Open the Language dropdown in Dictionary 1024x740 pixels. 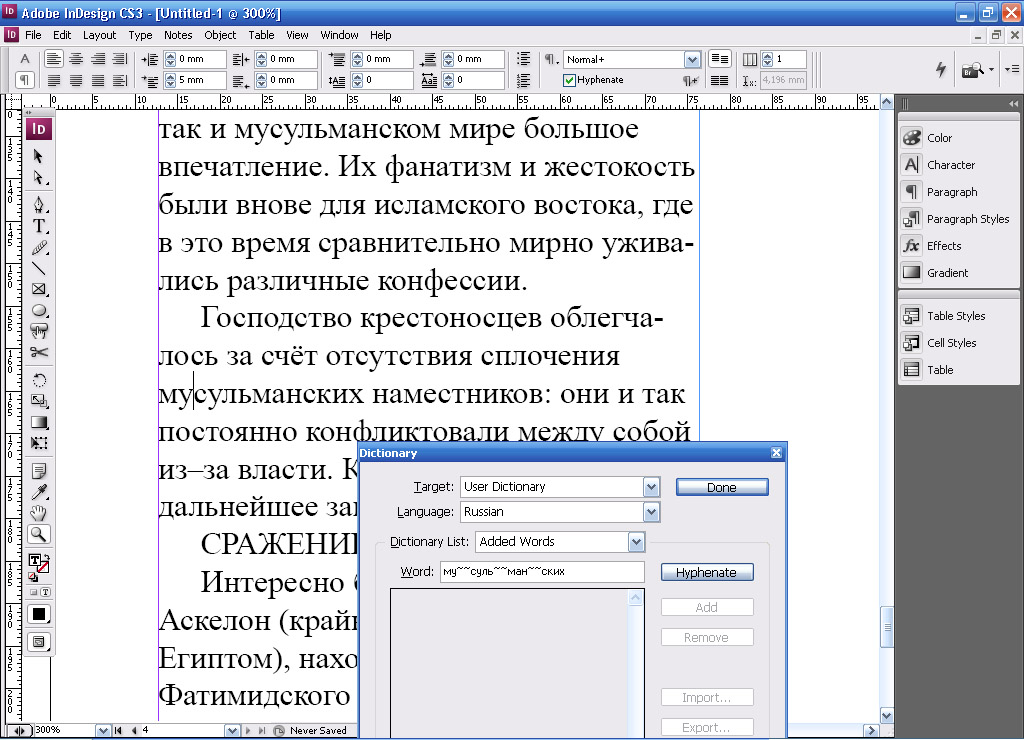650,512
